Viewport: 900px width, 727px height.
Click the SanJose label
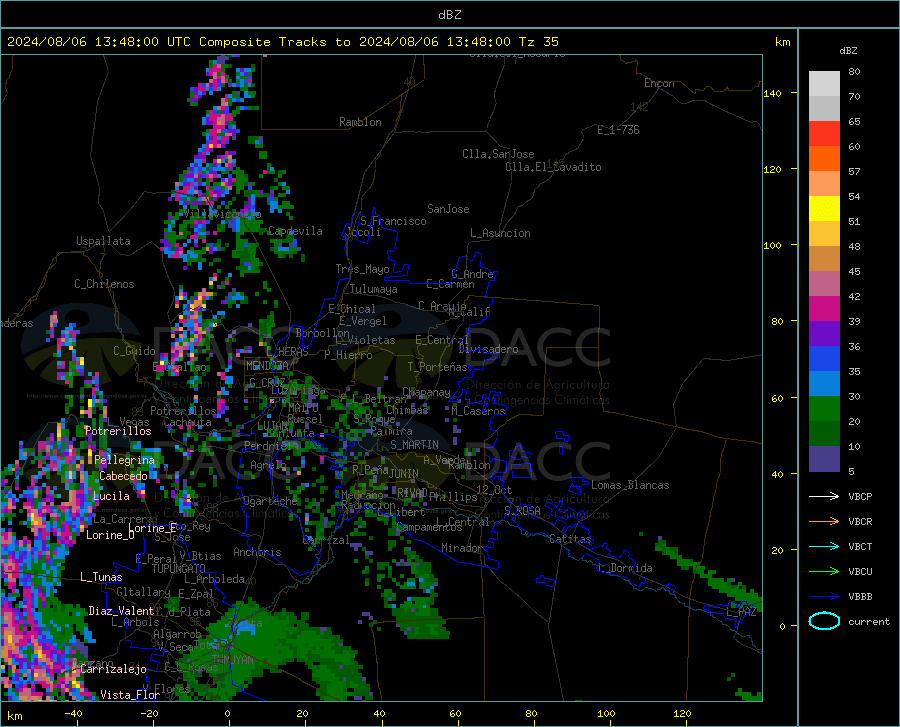448,209
